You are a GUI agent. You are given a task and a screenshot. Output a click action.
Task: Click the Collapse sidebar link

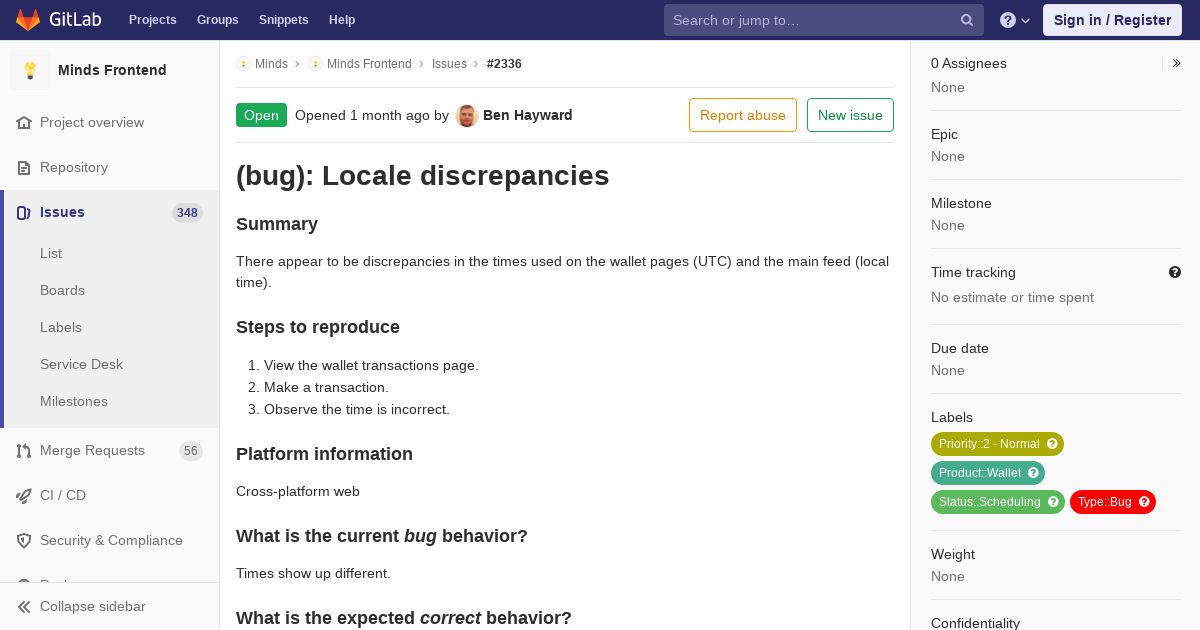pyautogui.click(x=110, y=606)
